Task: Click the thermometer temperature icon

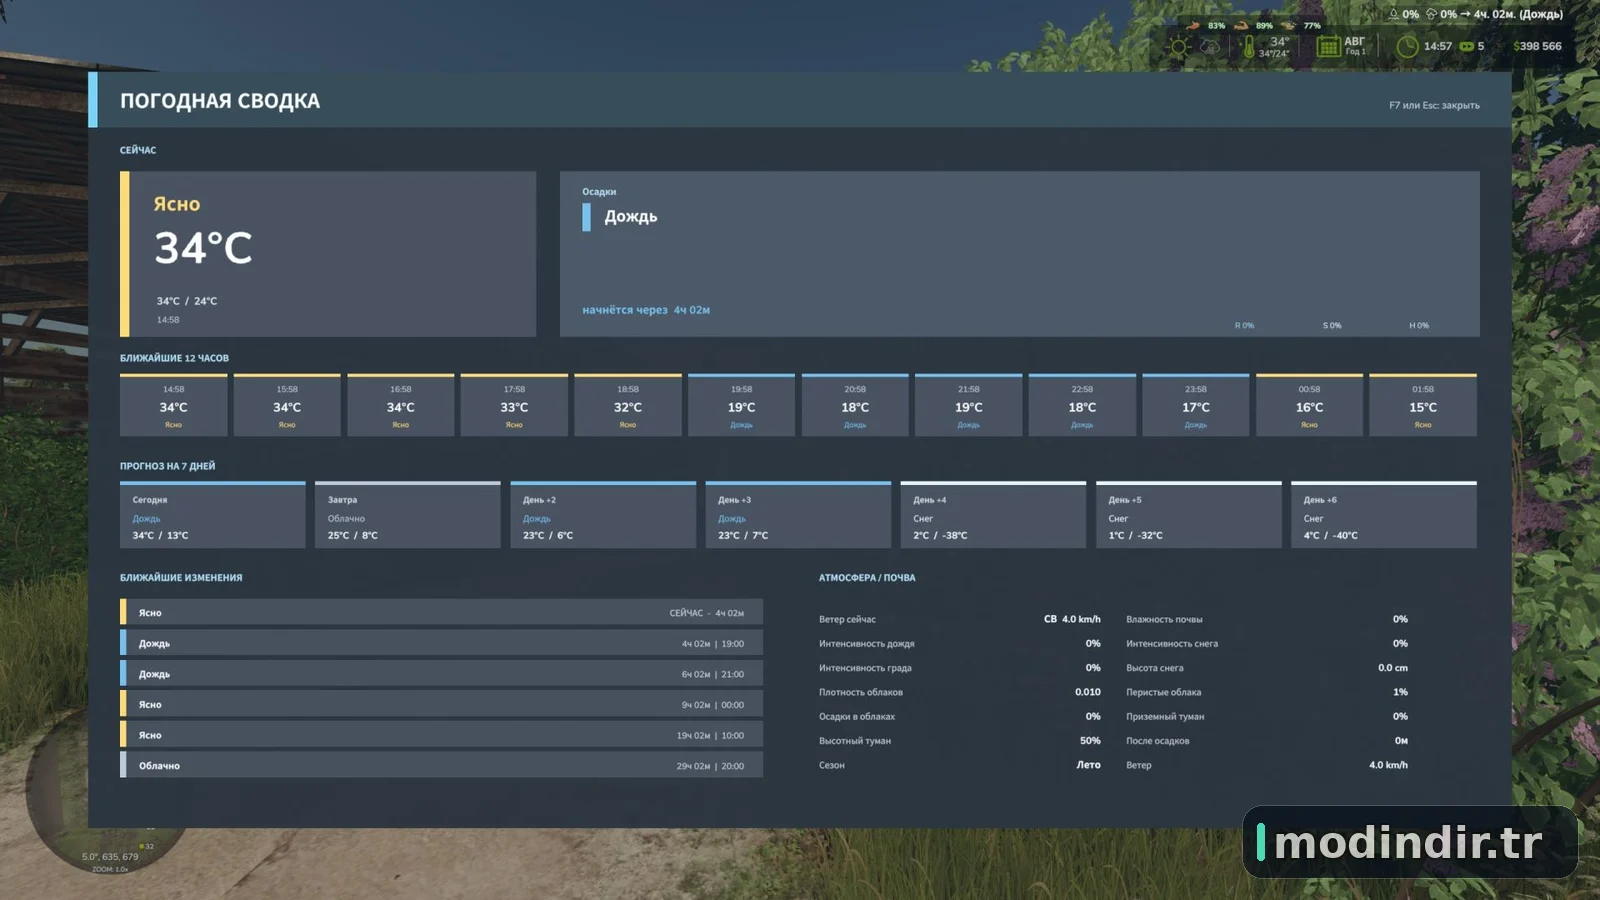Action: click(1249, 47)
